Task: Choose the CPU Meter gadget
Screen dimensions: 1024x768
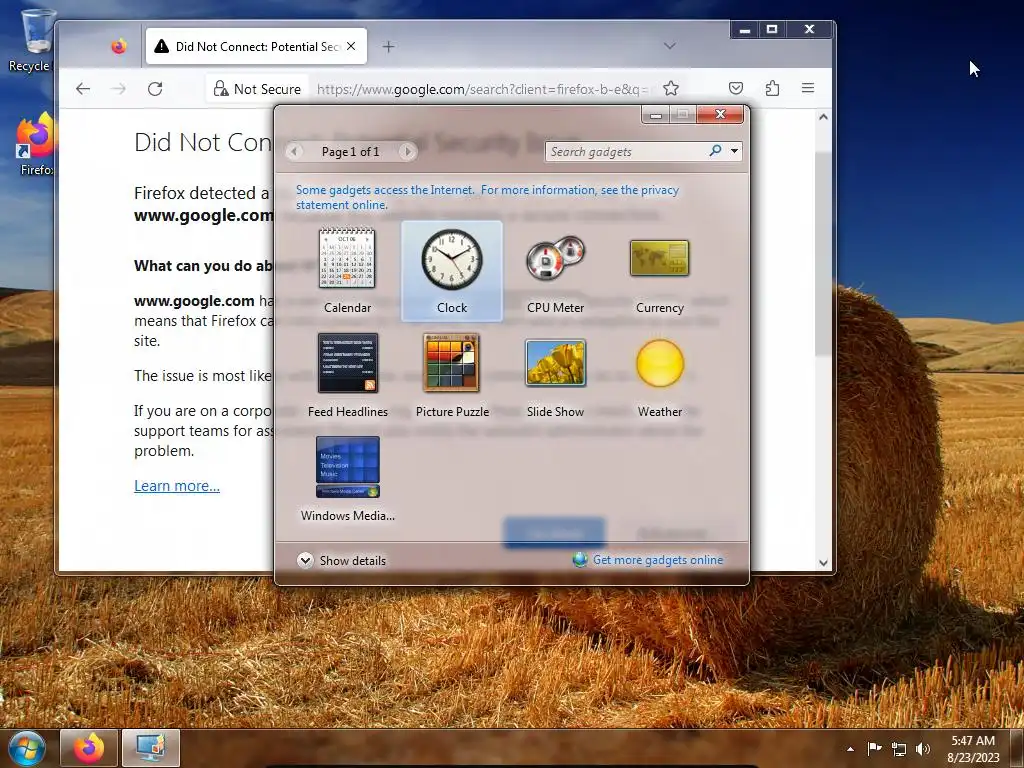Action: click(555, 270)
